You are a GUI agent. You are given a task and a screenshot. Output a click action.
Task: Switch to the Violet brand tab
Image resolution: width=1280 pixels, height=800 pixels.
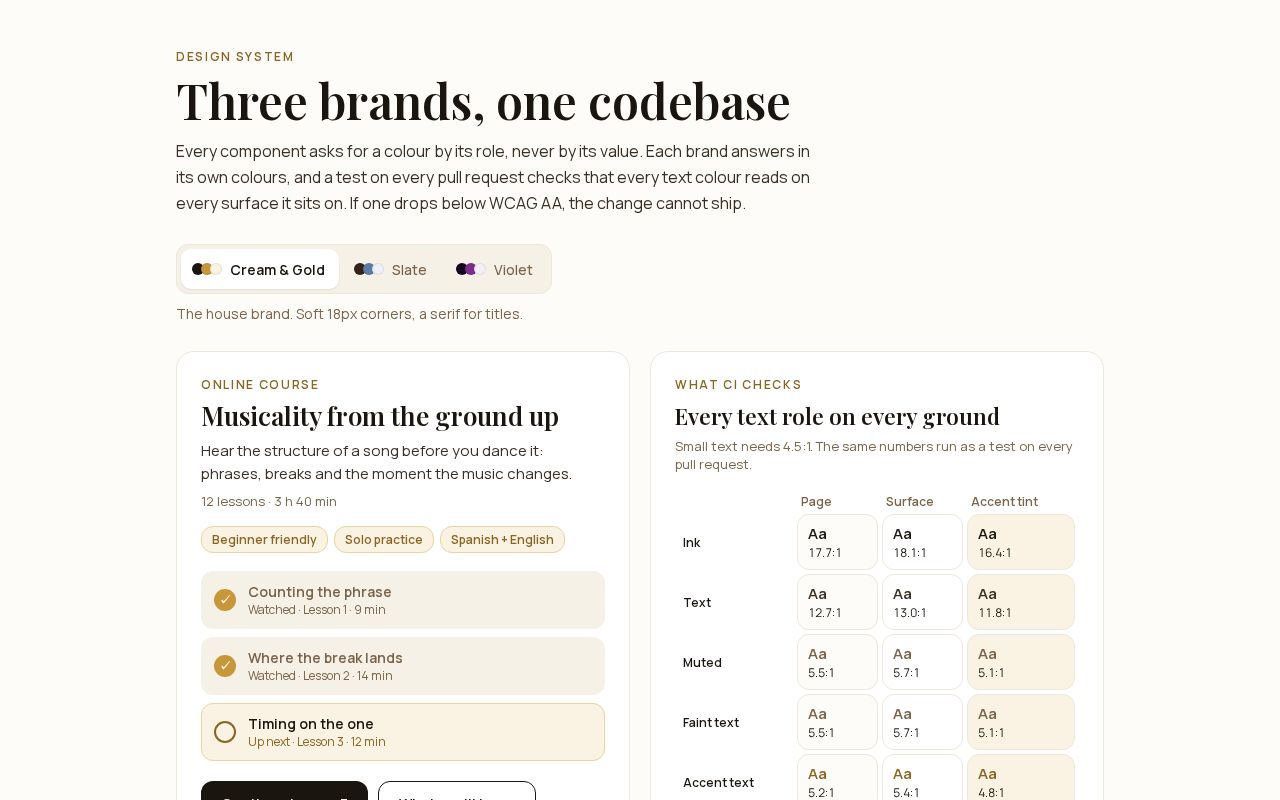tap(495, 269)
